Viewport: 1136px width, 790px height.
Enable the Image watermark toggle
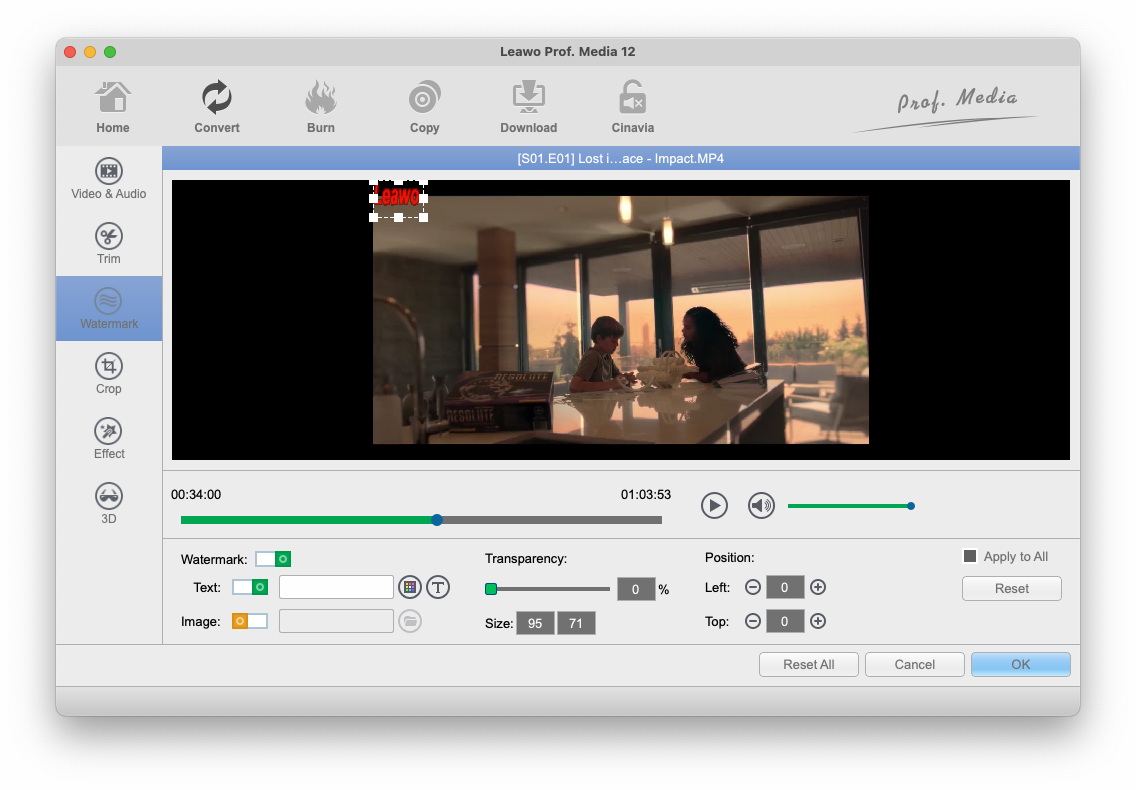pyautogui.click(x=250, y=622)
